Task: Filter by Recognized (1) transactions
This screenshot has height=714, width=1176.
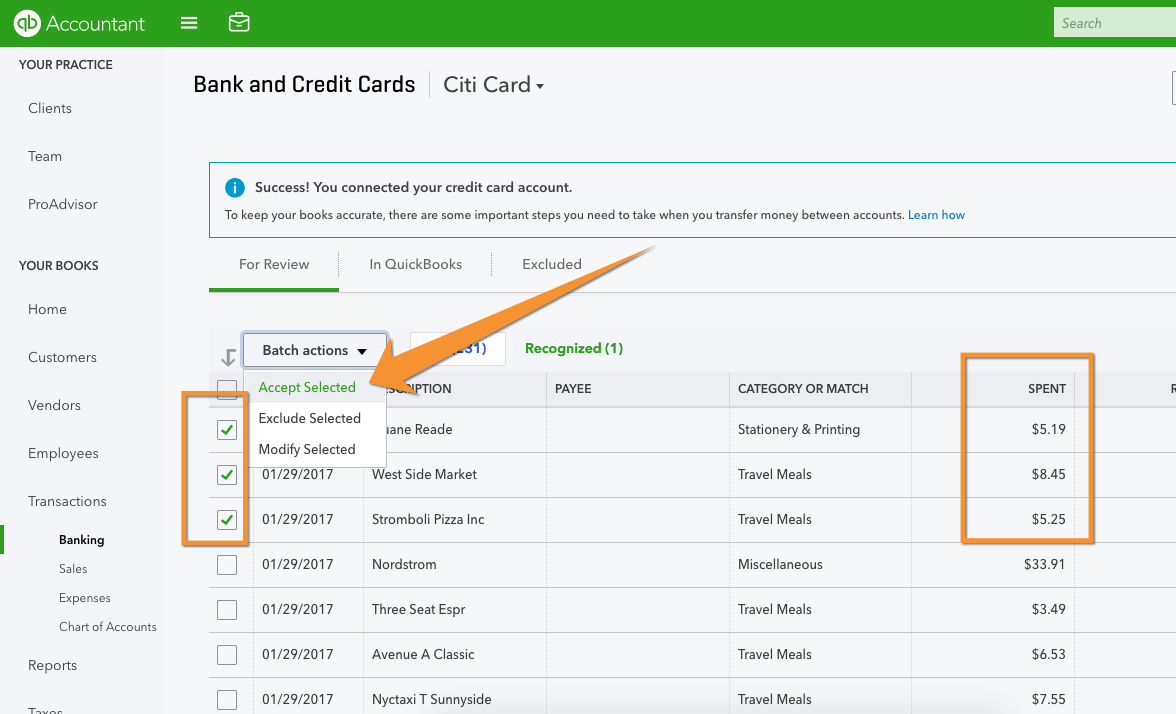Action: tap(574, 348)
